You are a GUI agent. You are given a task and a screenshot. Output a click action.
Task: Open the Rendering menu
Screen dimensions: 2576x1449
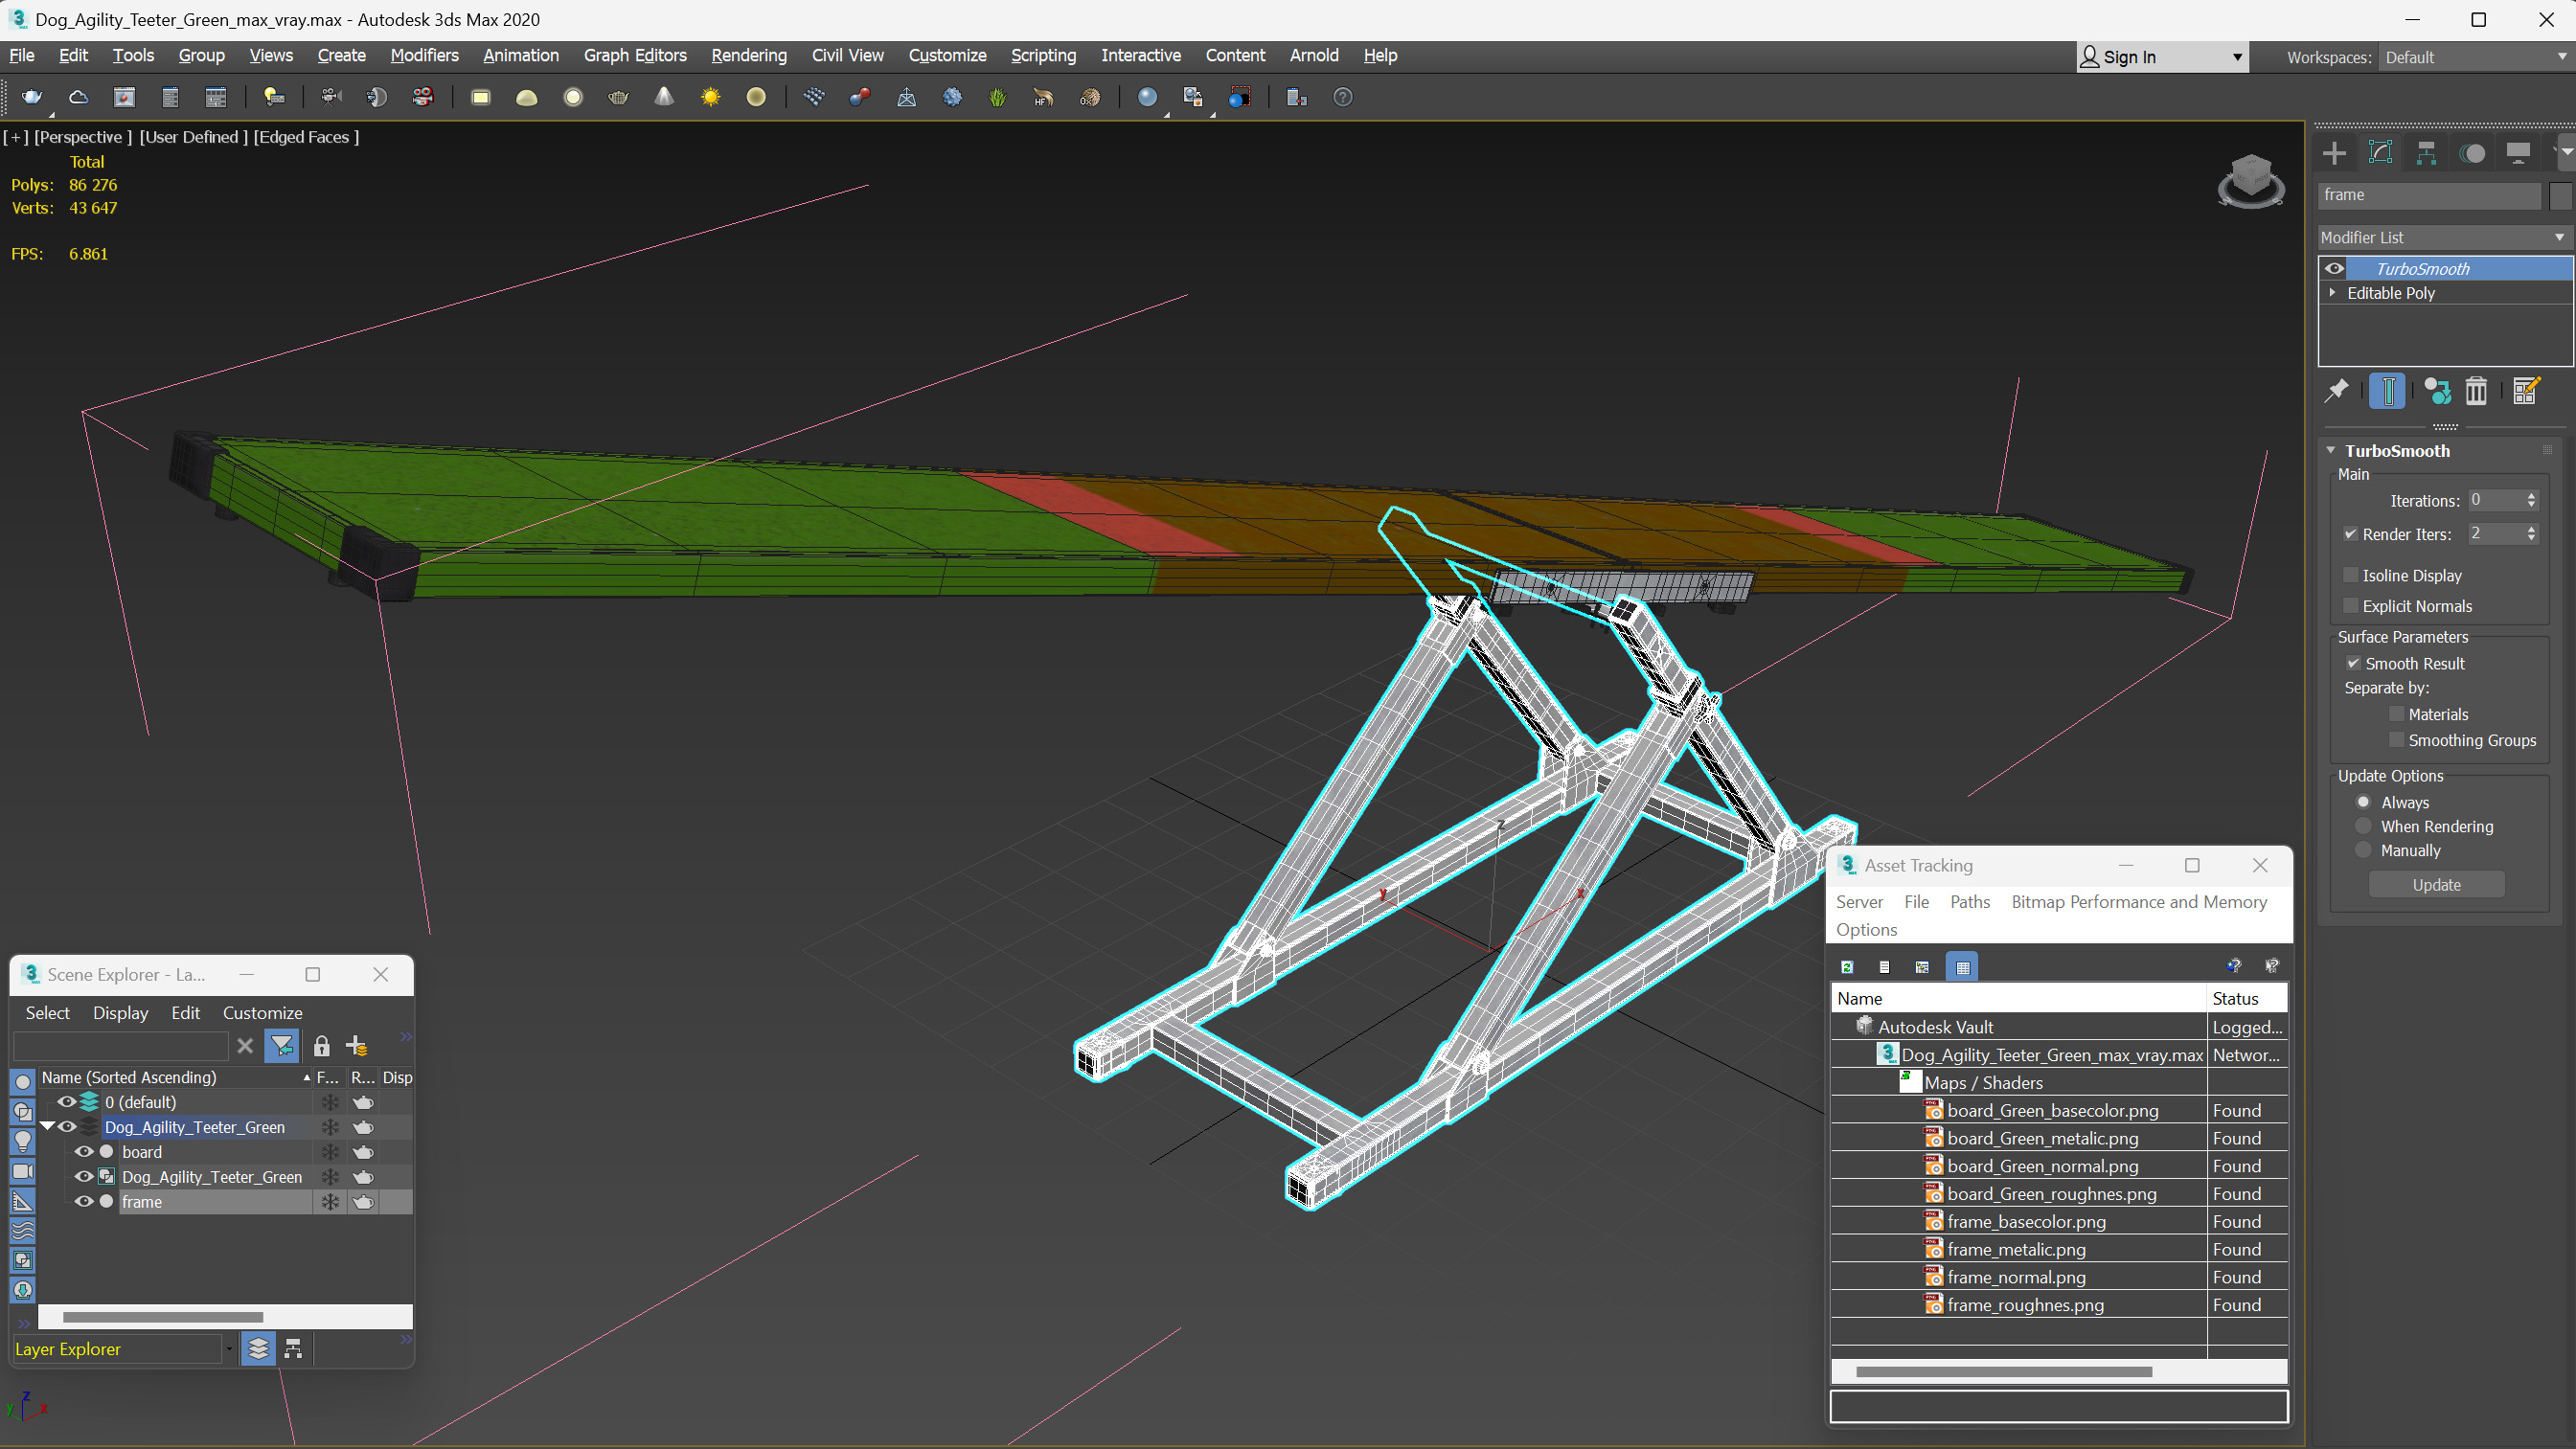(x=748, y=55)
